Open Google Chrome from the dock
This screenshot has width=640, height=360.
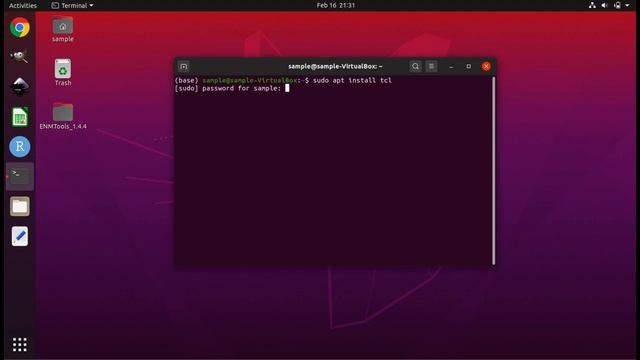tap(20, 27)
